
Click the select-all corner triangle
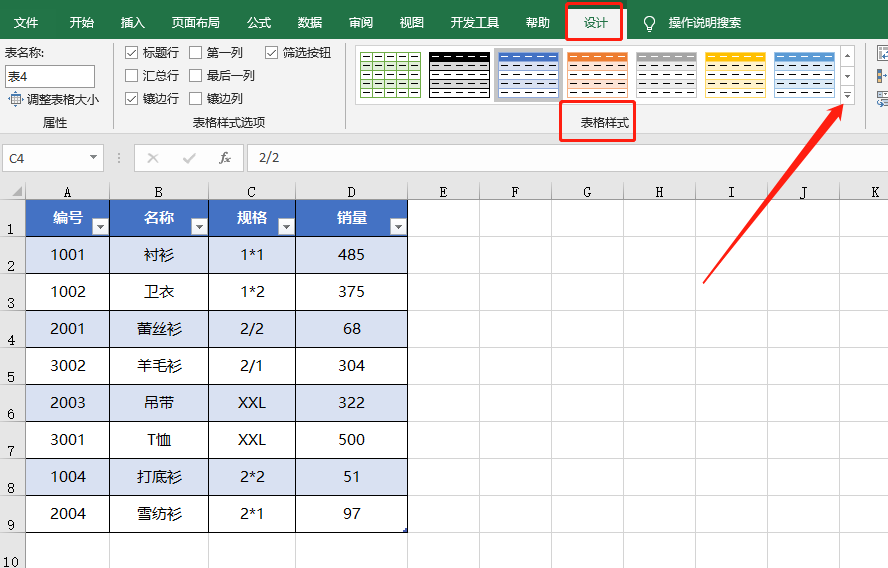click(x=17, y=191)
